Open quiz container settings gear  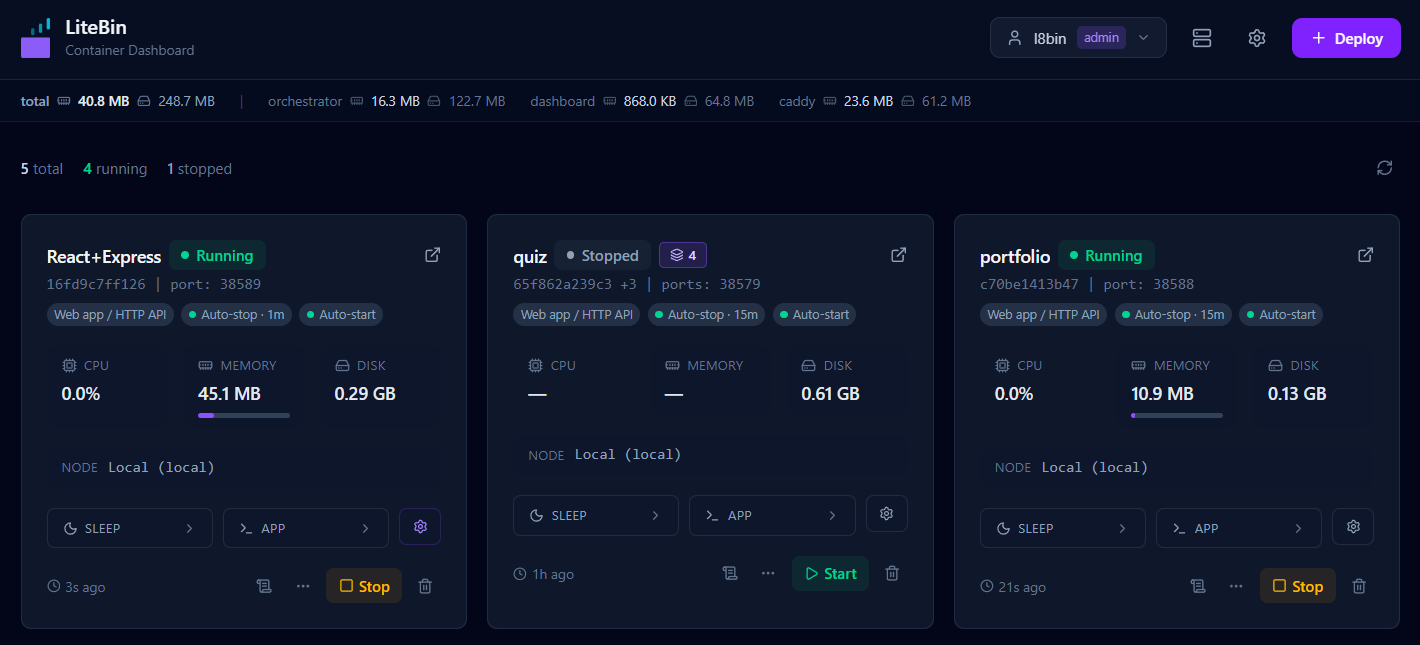886,514
